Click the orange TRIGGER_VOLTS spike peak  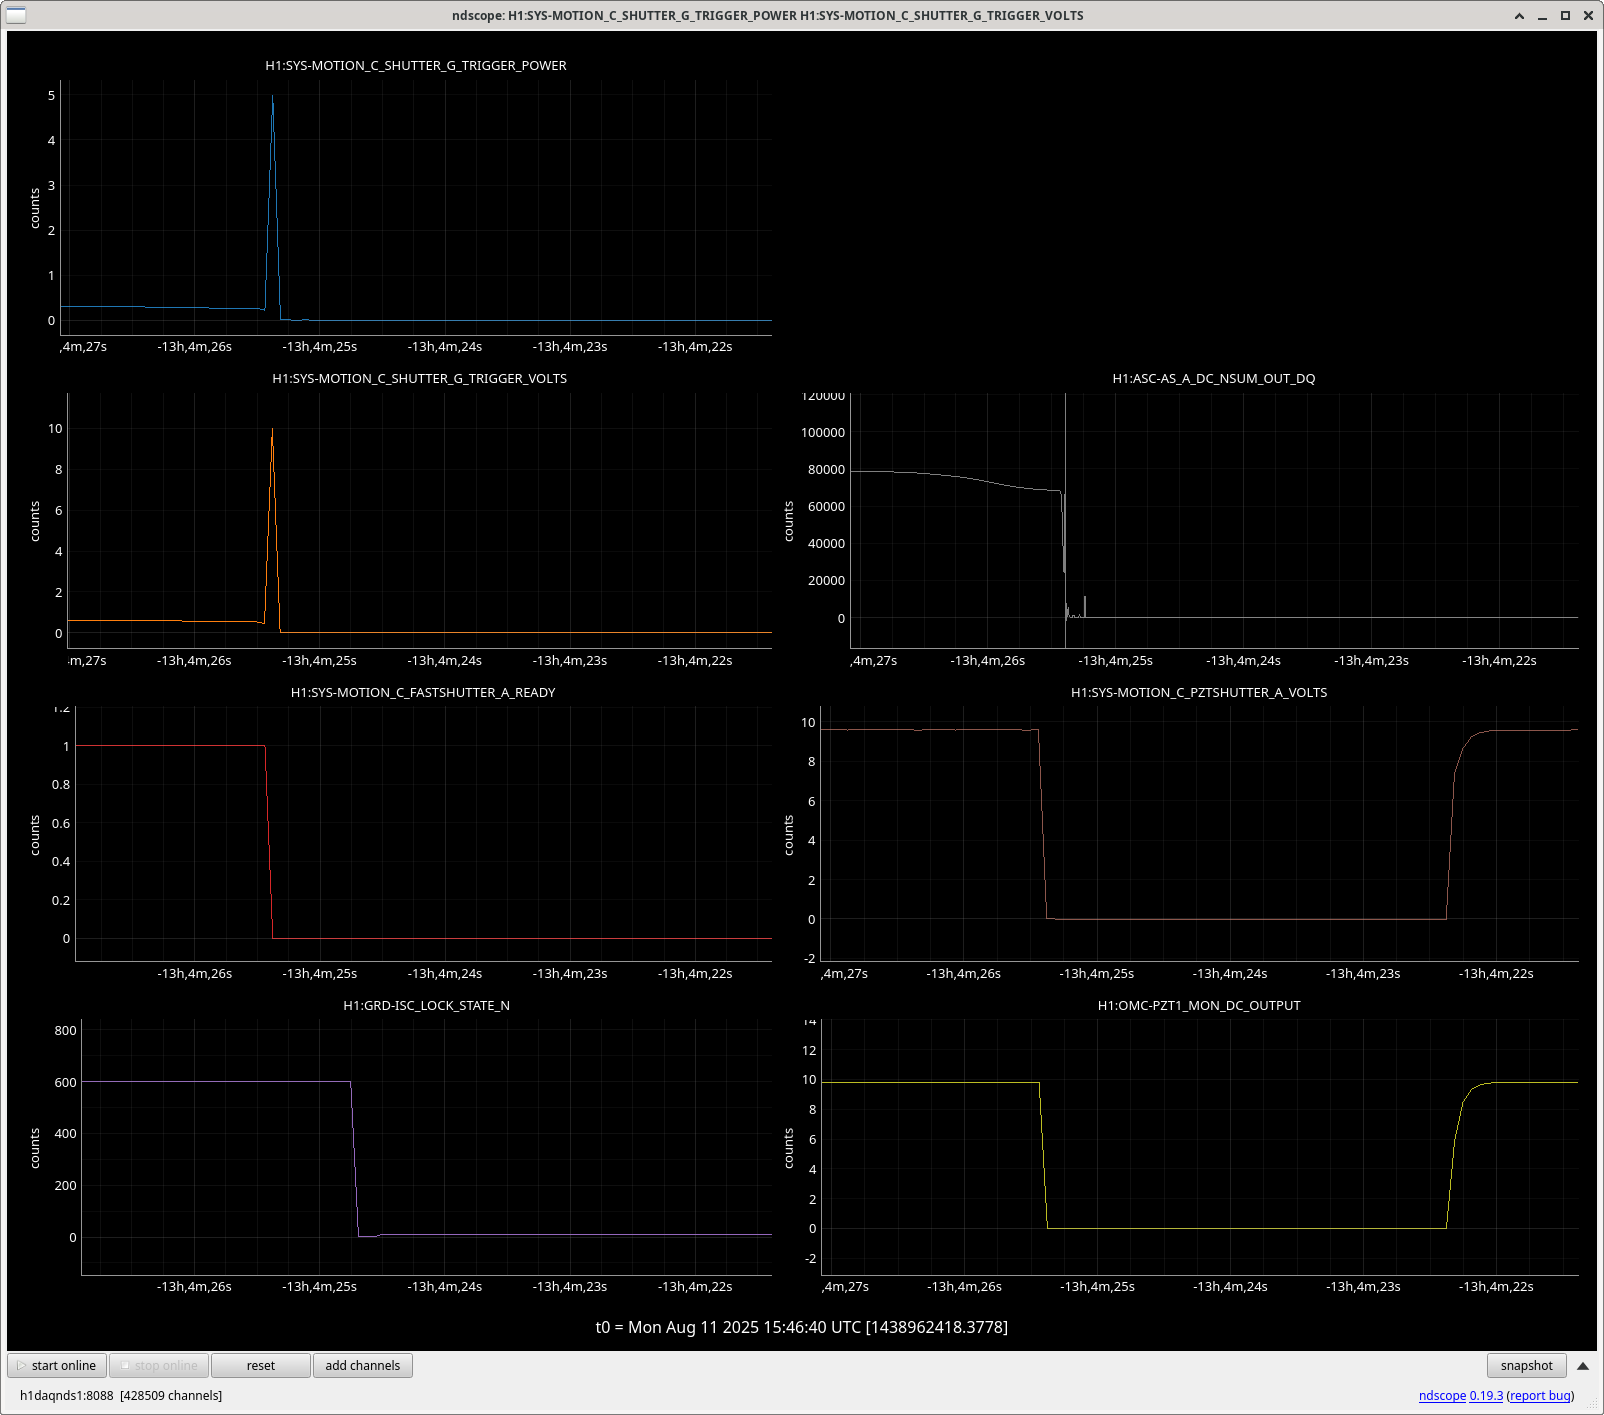click(272, 430)
